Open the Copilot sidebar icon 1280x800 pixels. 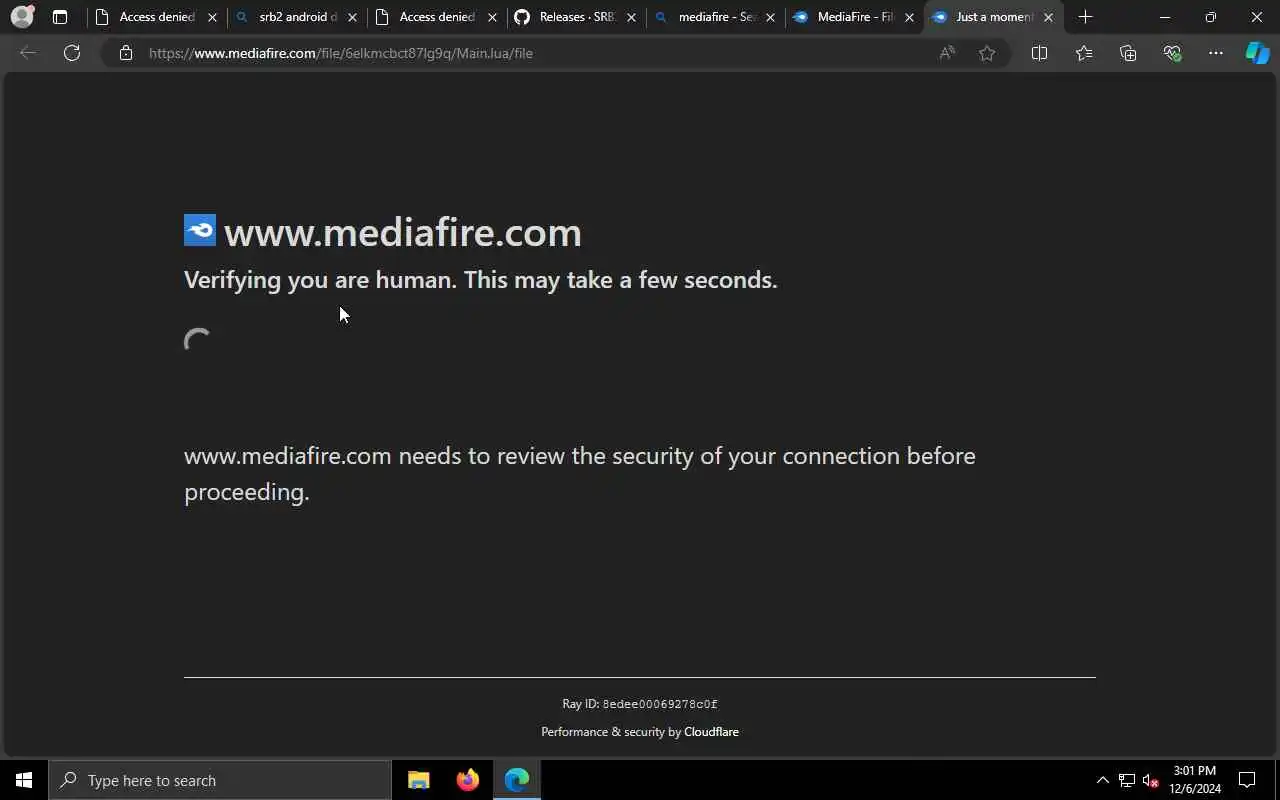pyautogui.click(x=1257, y=53)
